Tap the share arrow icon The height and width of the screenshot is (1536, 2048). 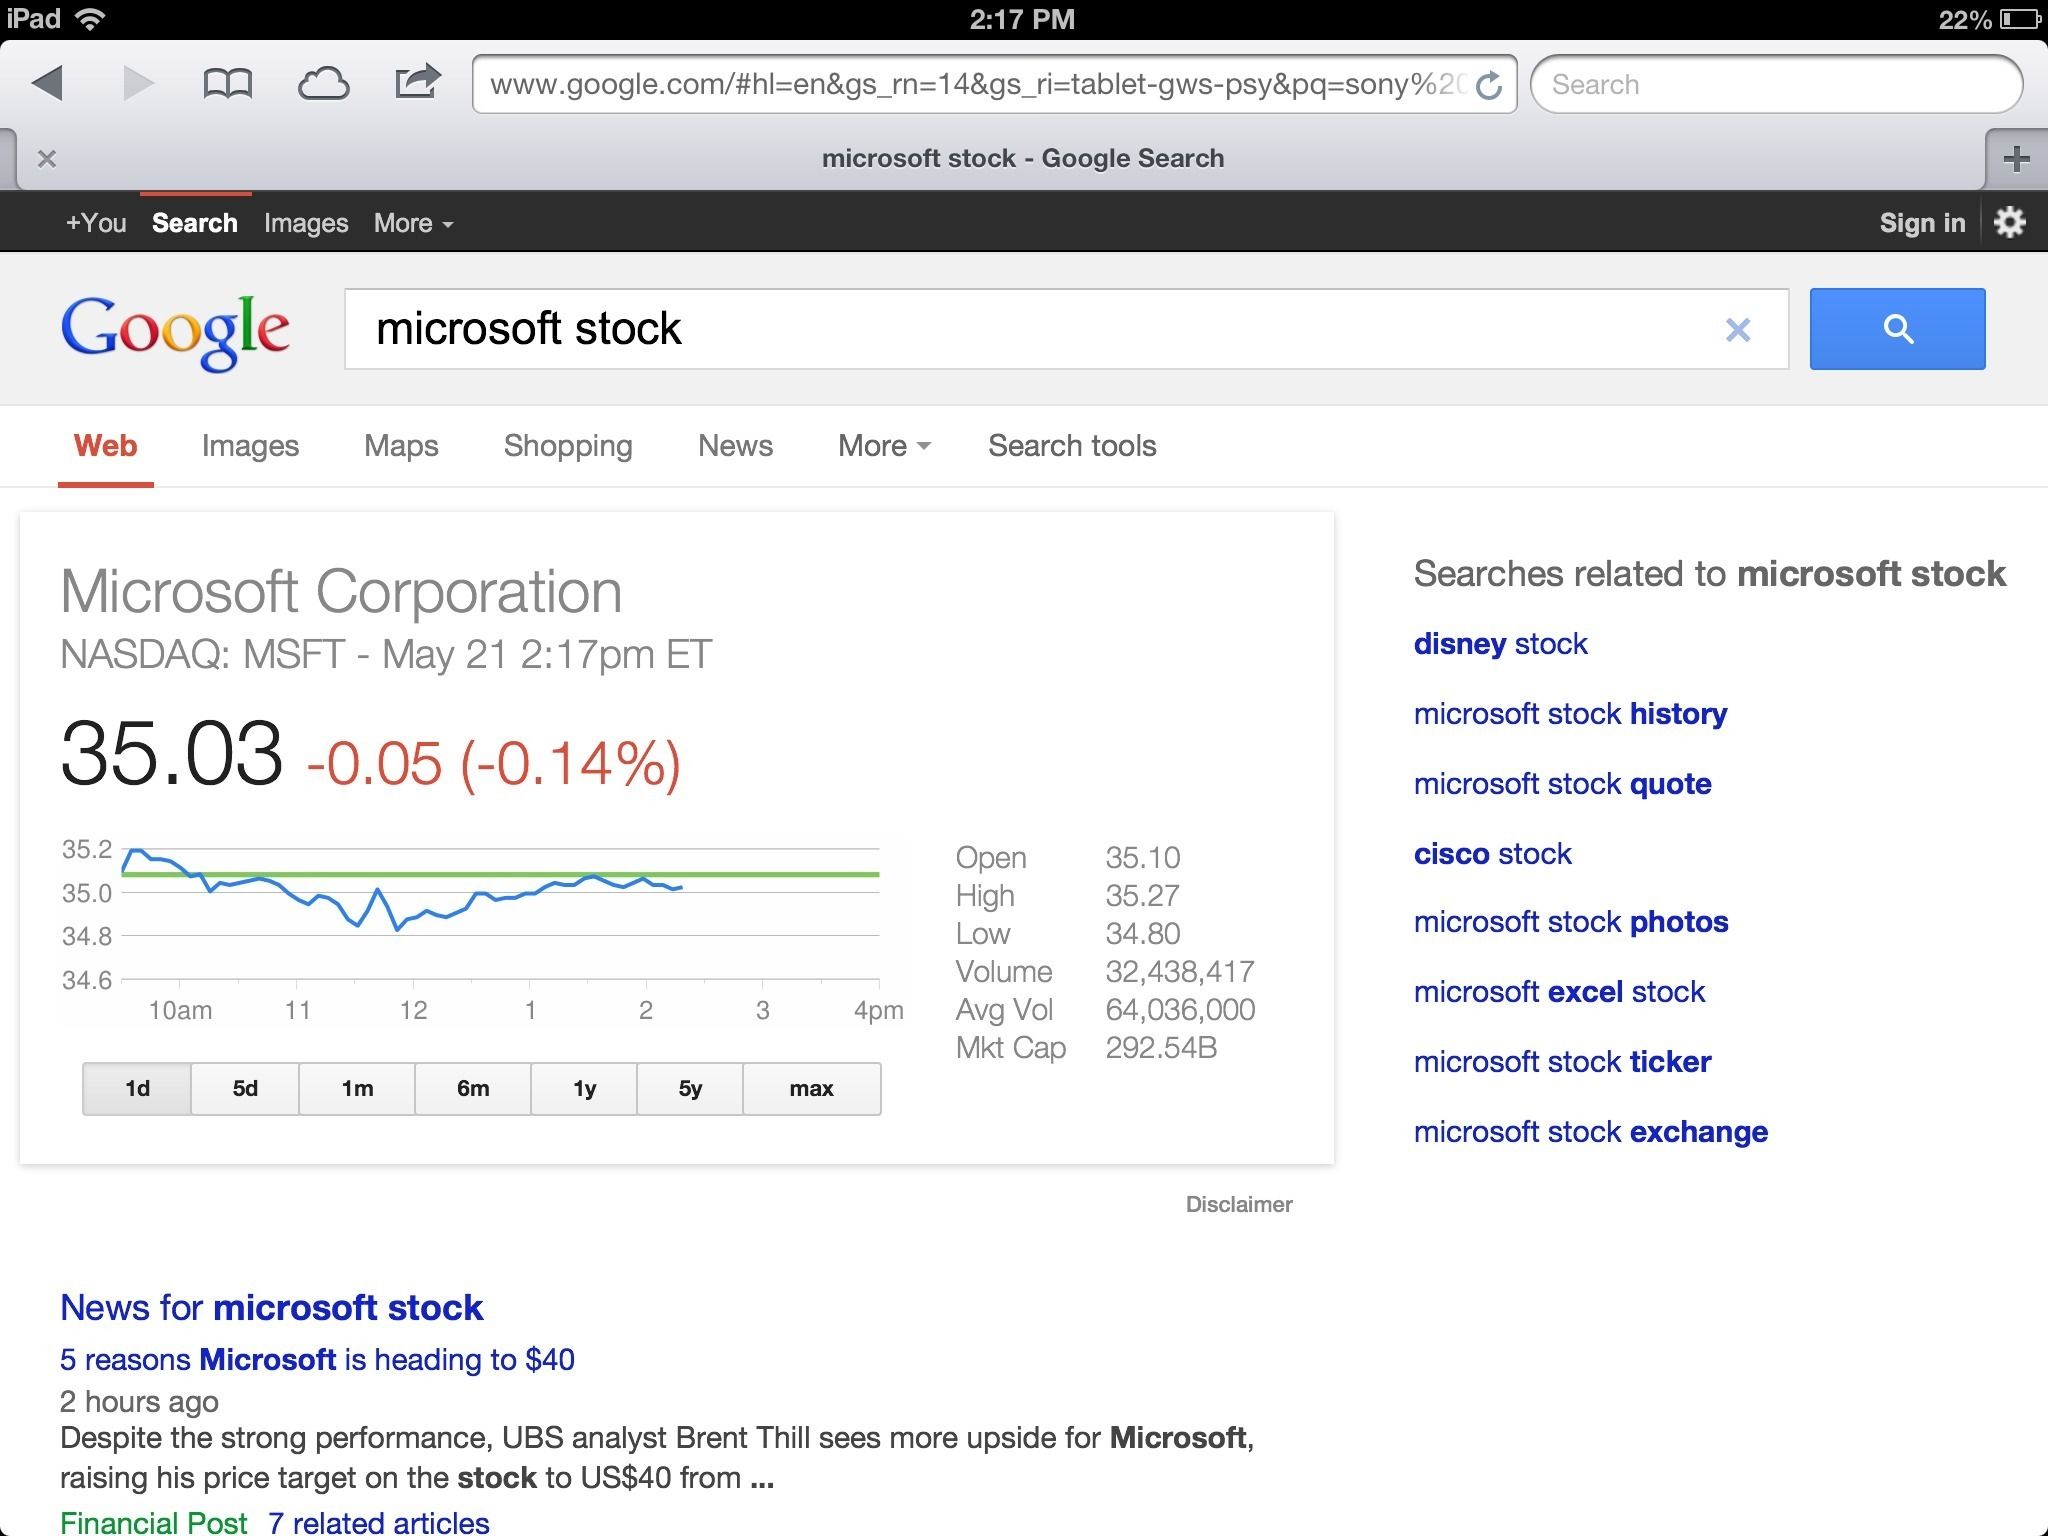(417, 82)
